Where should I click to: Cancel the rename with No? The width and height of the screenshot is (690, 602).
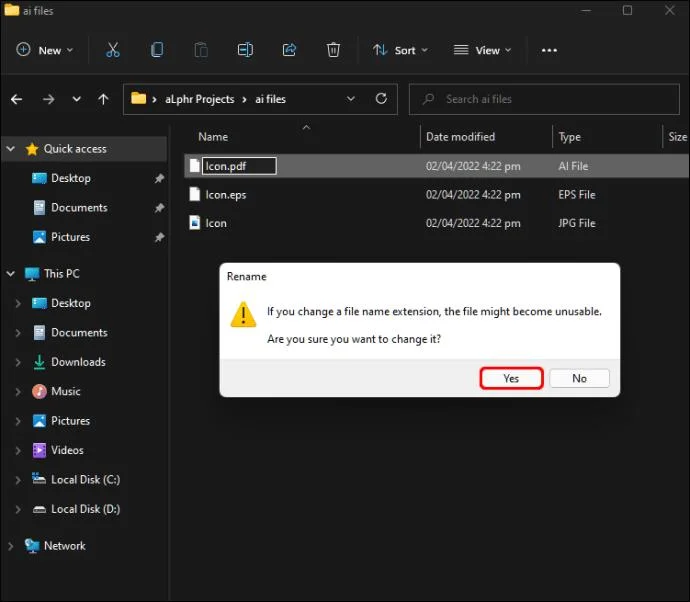point(579,378)
